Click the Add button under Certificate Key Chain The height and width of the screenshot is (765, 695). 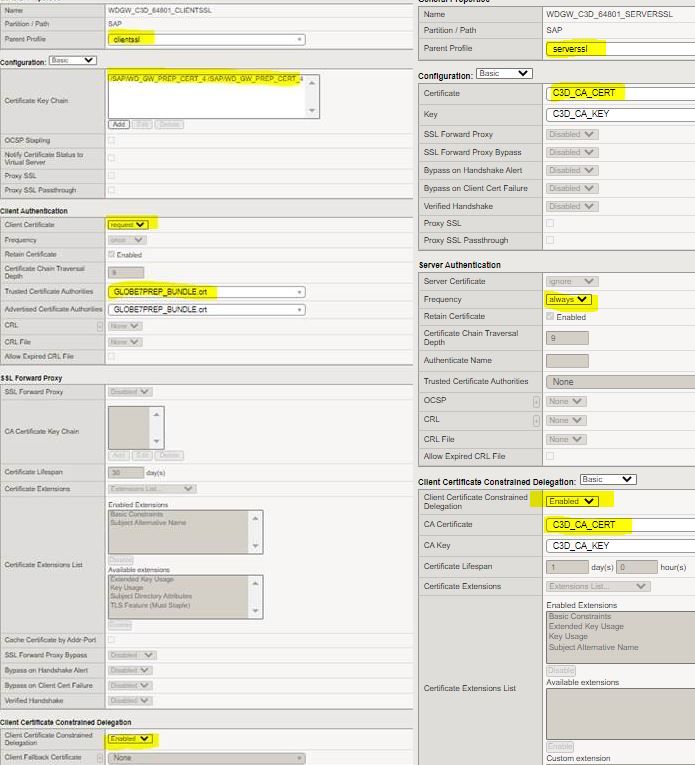coord(119,124)
